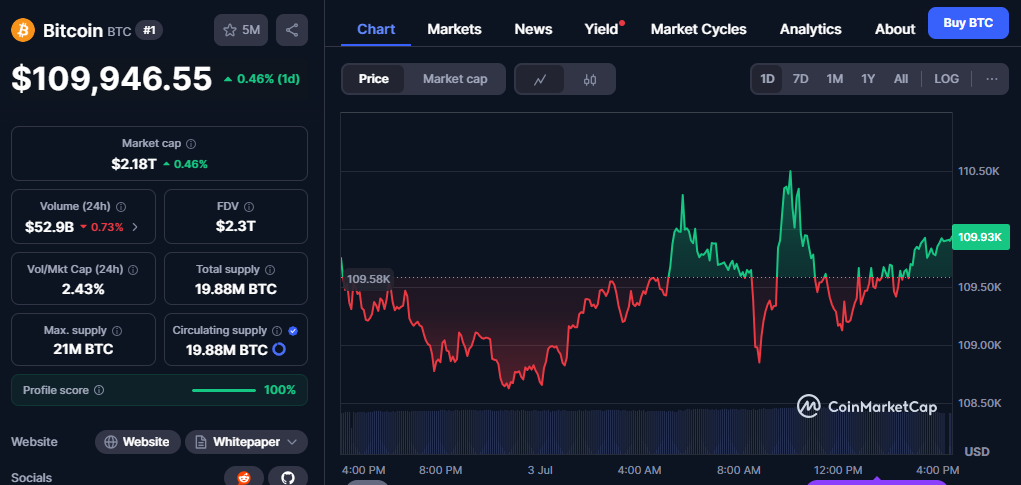The height and width of the screenshot is (485, 1021).
Task: Click the Bitcoin logo icon
Action: (x=23, y=30)
